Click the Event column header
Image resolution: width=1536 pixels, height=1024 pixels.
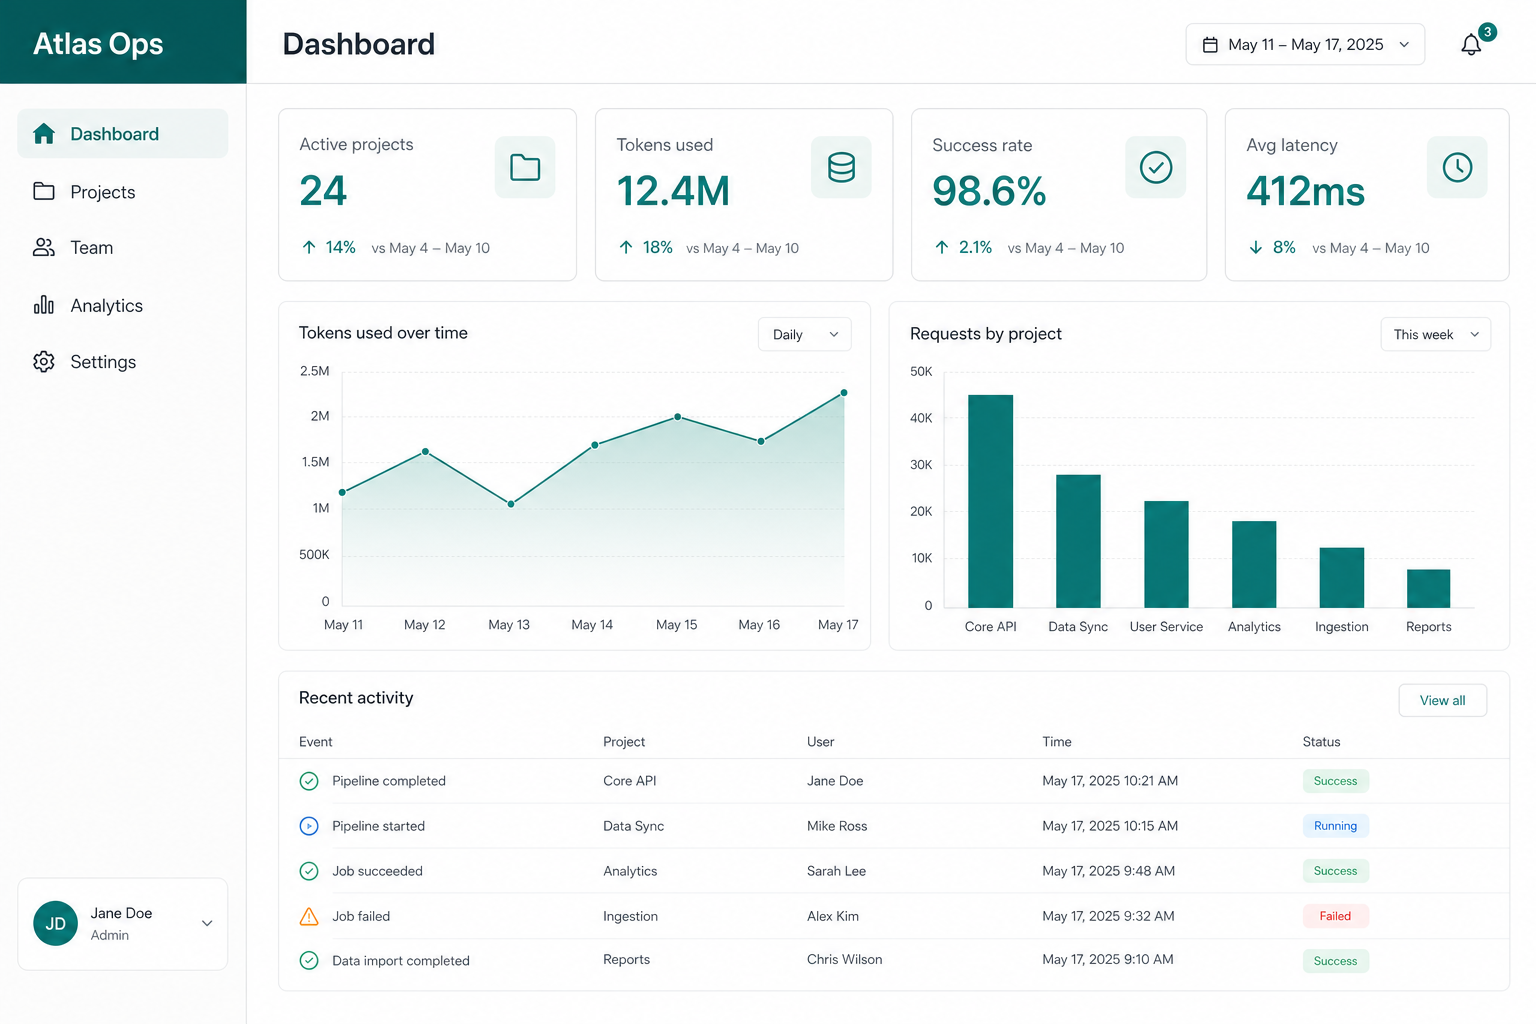pyautogui.click(x=315, y=742)
